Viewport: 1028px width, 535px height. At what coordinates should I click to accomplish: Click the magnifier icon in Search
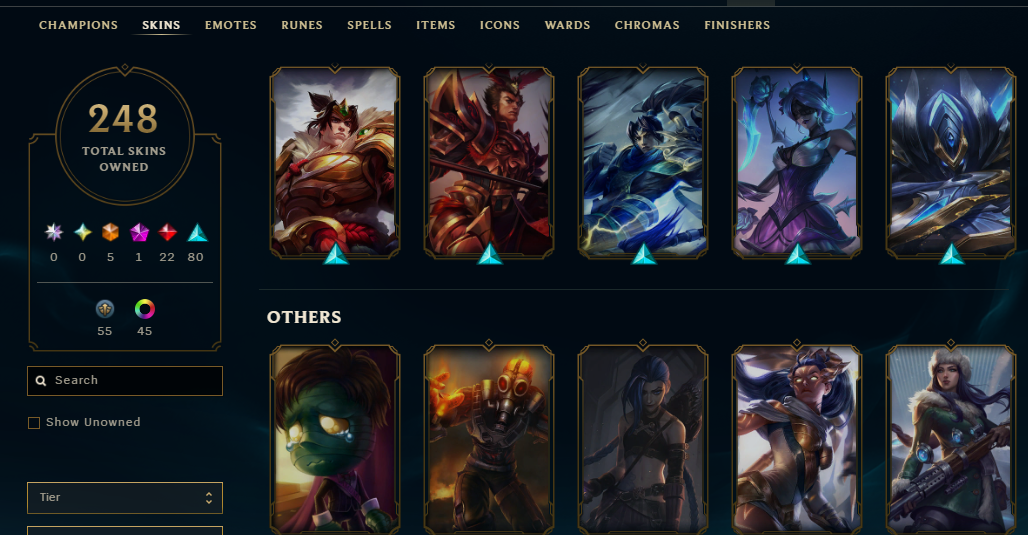pyautogui.click(x=41, y=381)
